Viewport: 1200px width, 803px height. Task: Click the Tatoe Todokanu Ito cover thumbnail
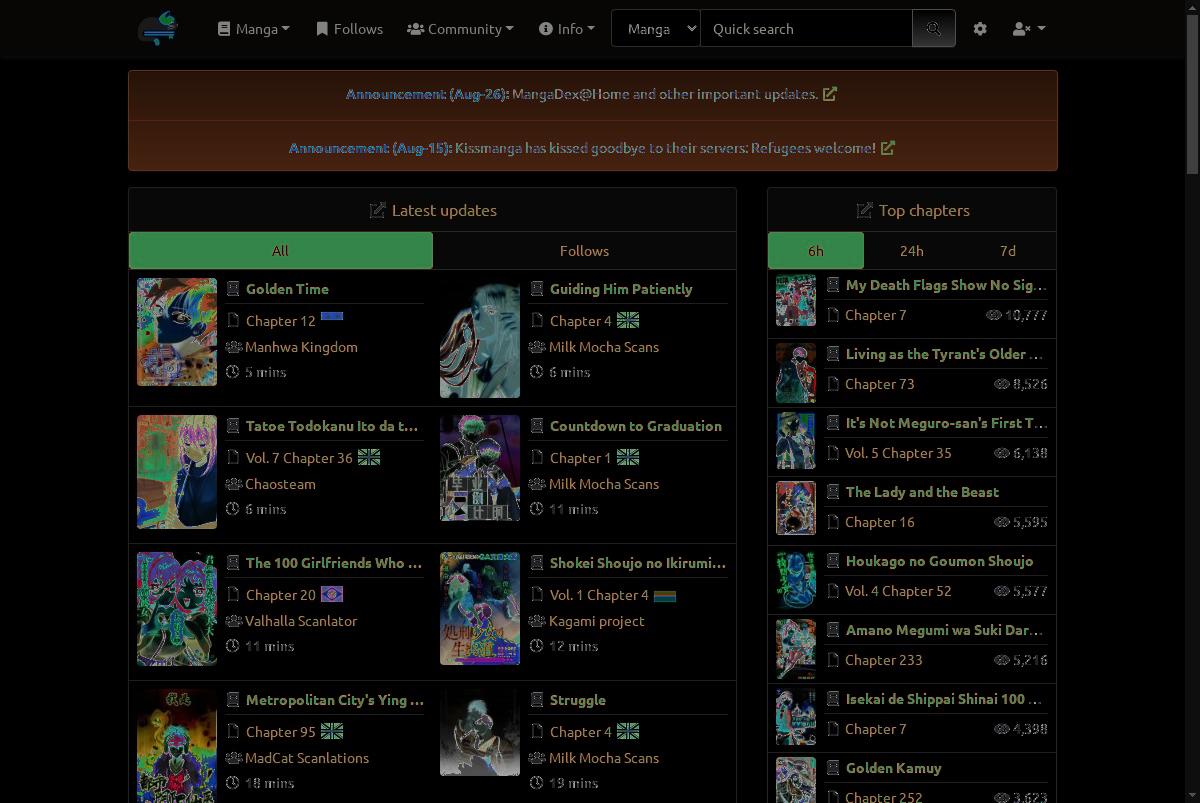(177, 471)
